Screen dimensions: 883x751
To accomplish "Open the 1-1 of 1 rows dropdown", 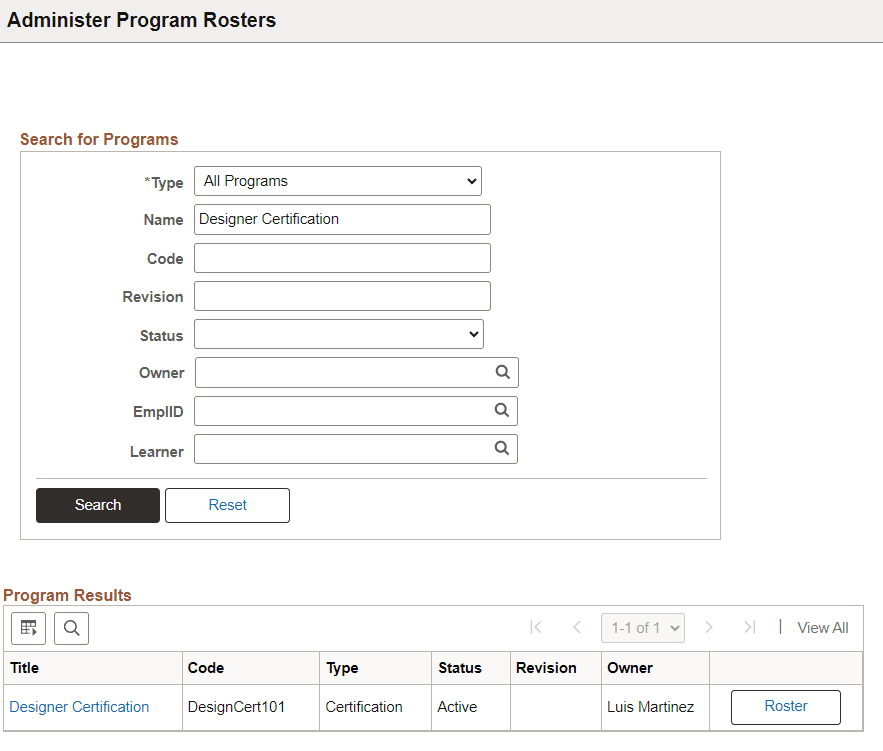I will tap(642, 627).
